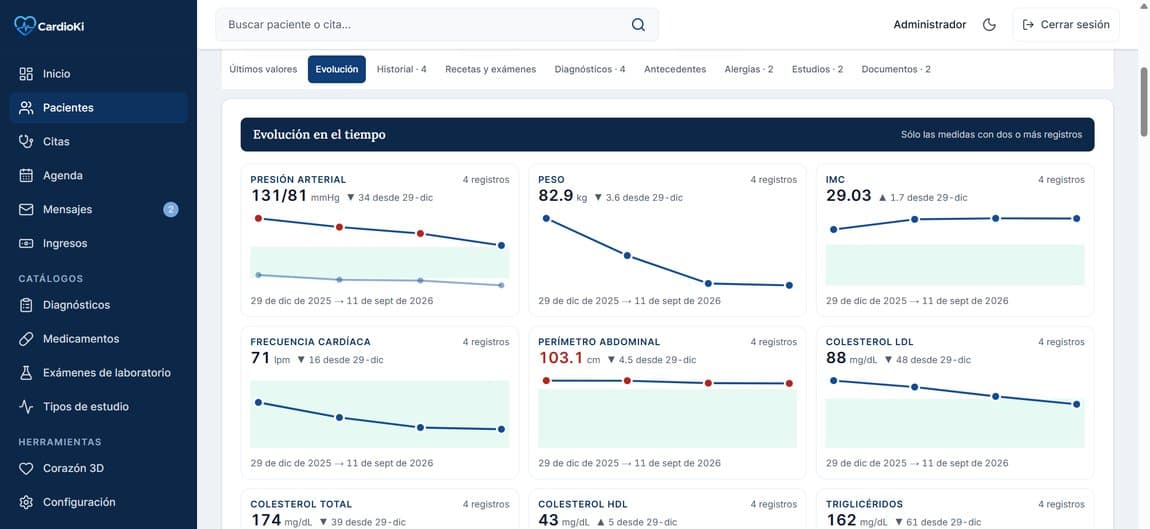1150x529 pixels.
Task: Click the Evolución en el tiempo header
Action: pos(319,135)
